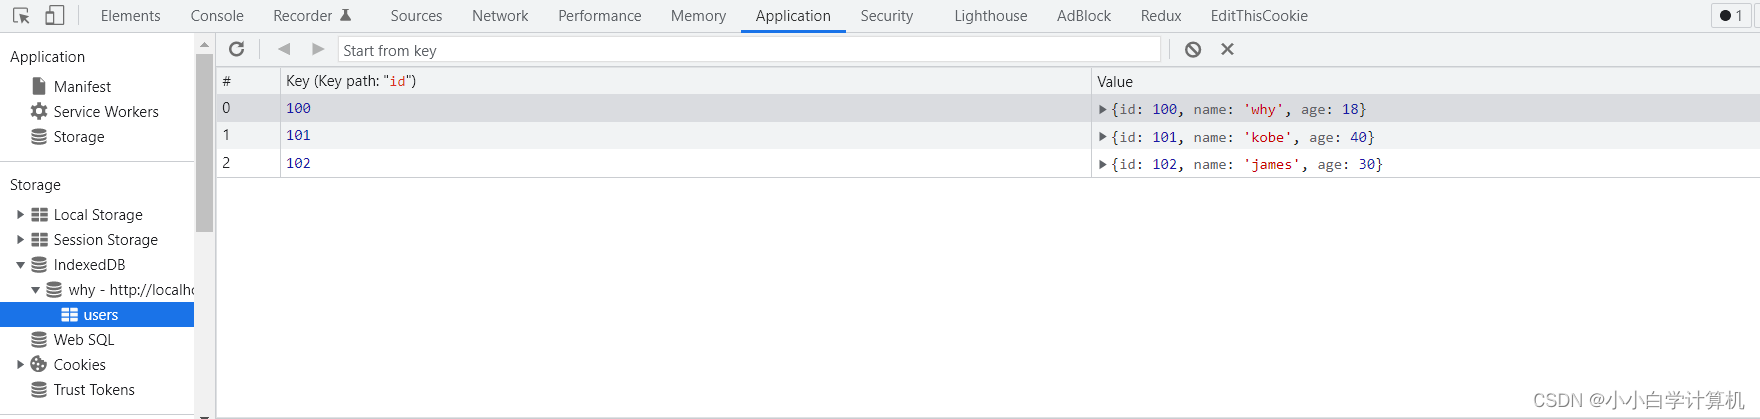Expand the Session Storage tree node

click(20, 239)
